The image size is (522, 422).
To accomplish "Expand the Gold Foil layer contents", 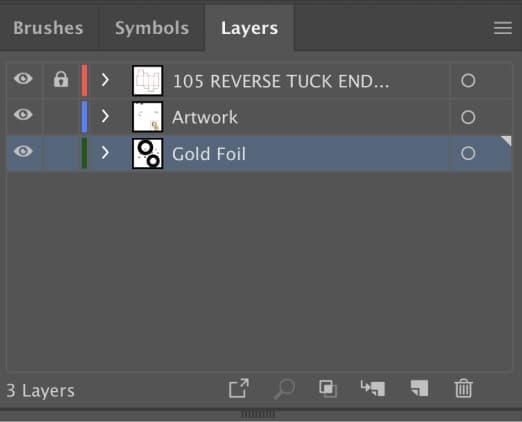I will 105,153.
